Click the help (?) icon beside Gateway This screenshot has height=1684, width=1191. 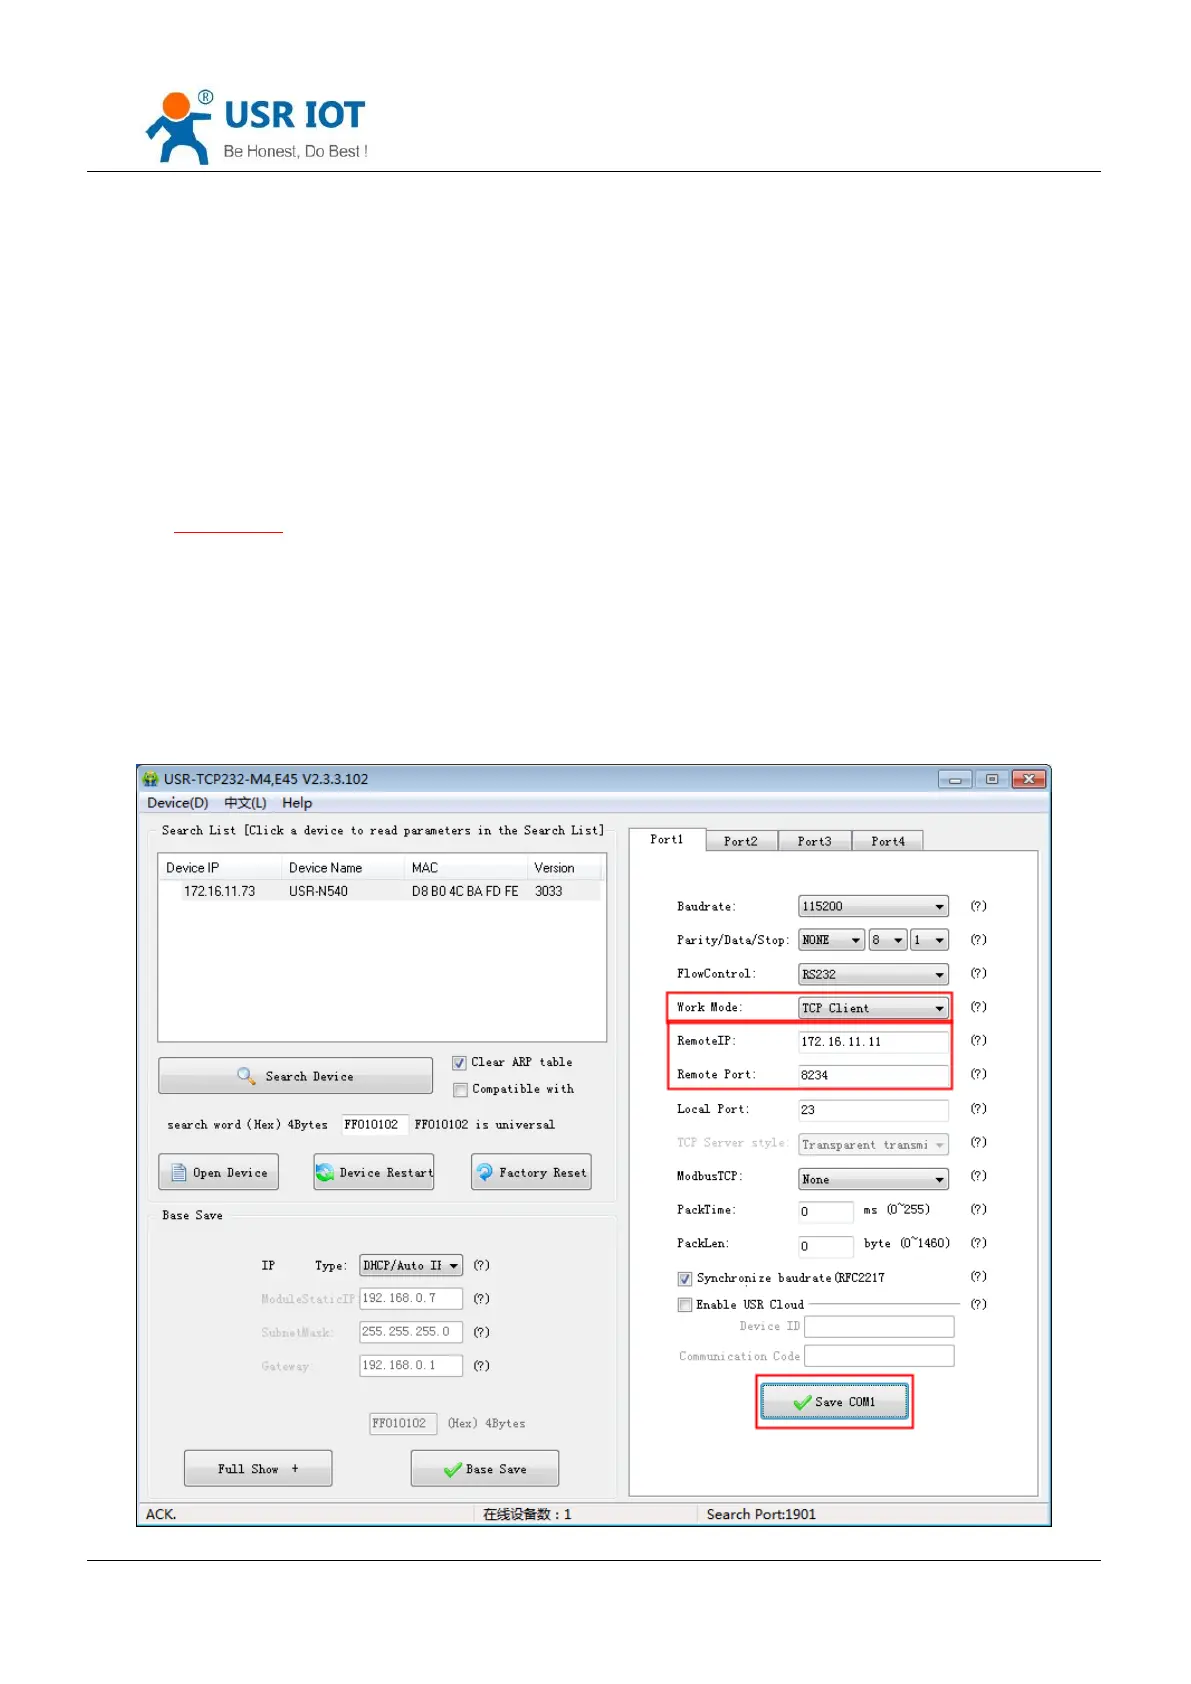pyautogui.click(x=481, y=1366)
